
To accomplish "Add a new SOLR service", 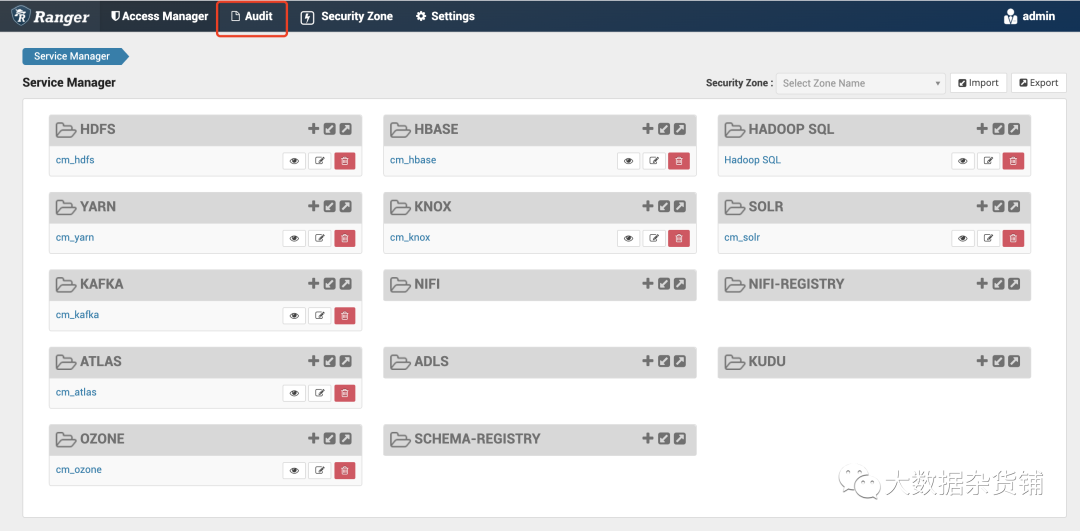I will click(982, 206).
